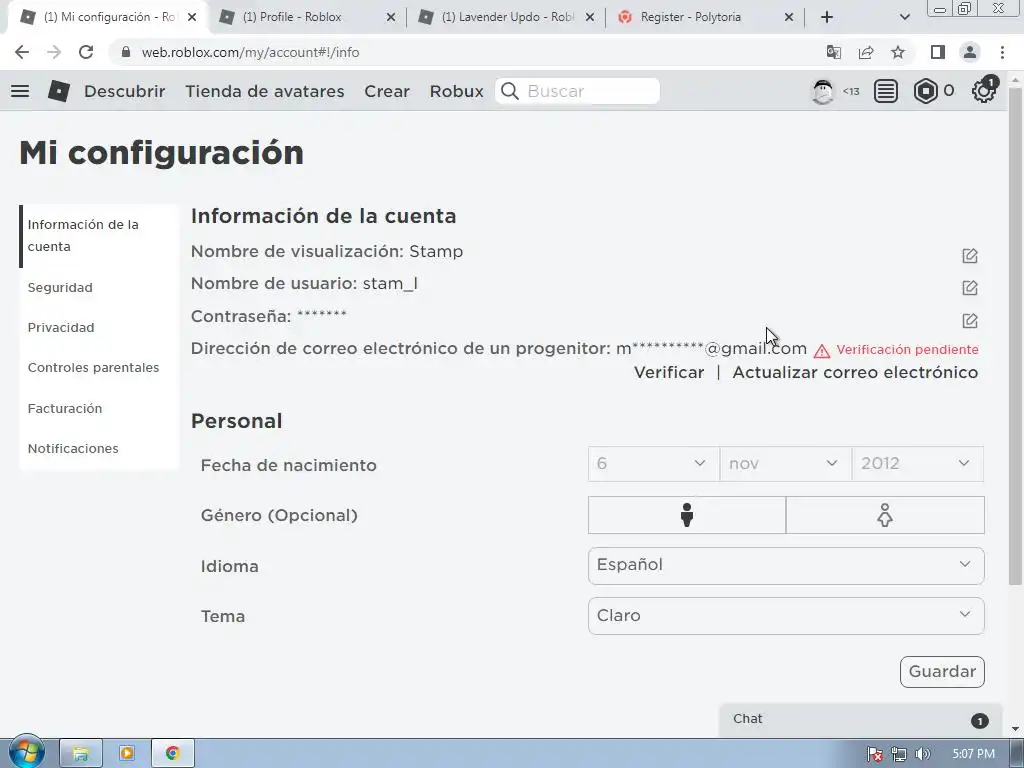
Task: Open the Chrome three-dot menu
Action: 1002,52
